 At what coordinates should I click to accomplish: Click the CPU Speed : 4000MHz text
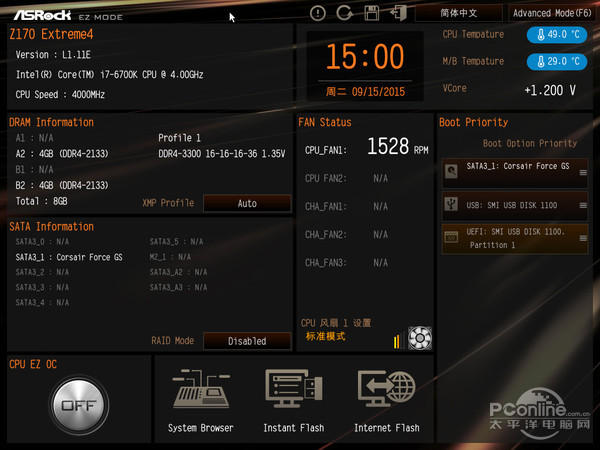tap(60, 95)
